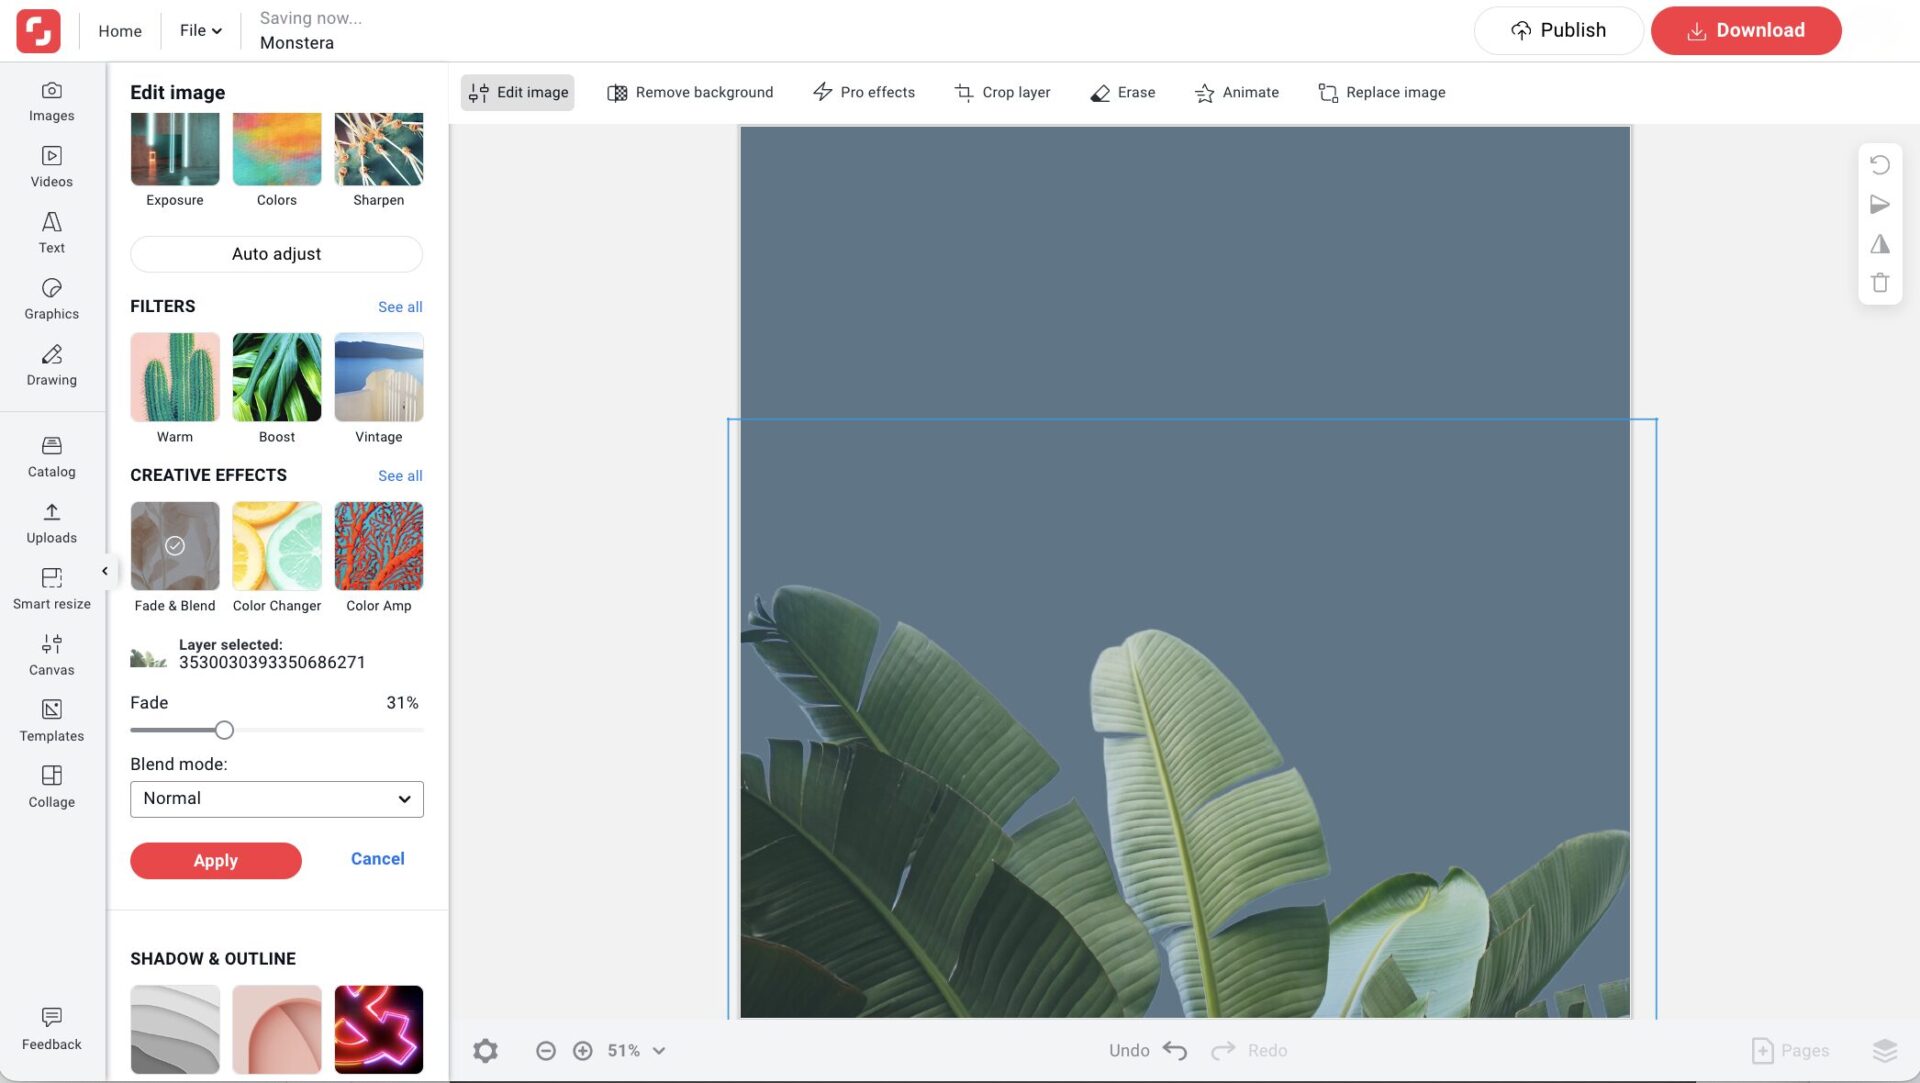Expand the File menu
Image resolution: width=1920 pixels, height=1083 pixels.
198,30
